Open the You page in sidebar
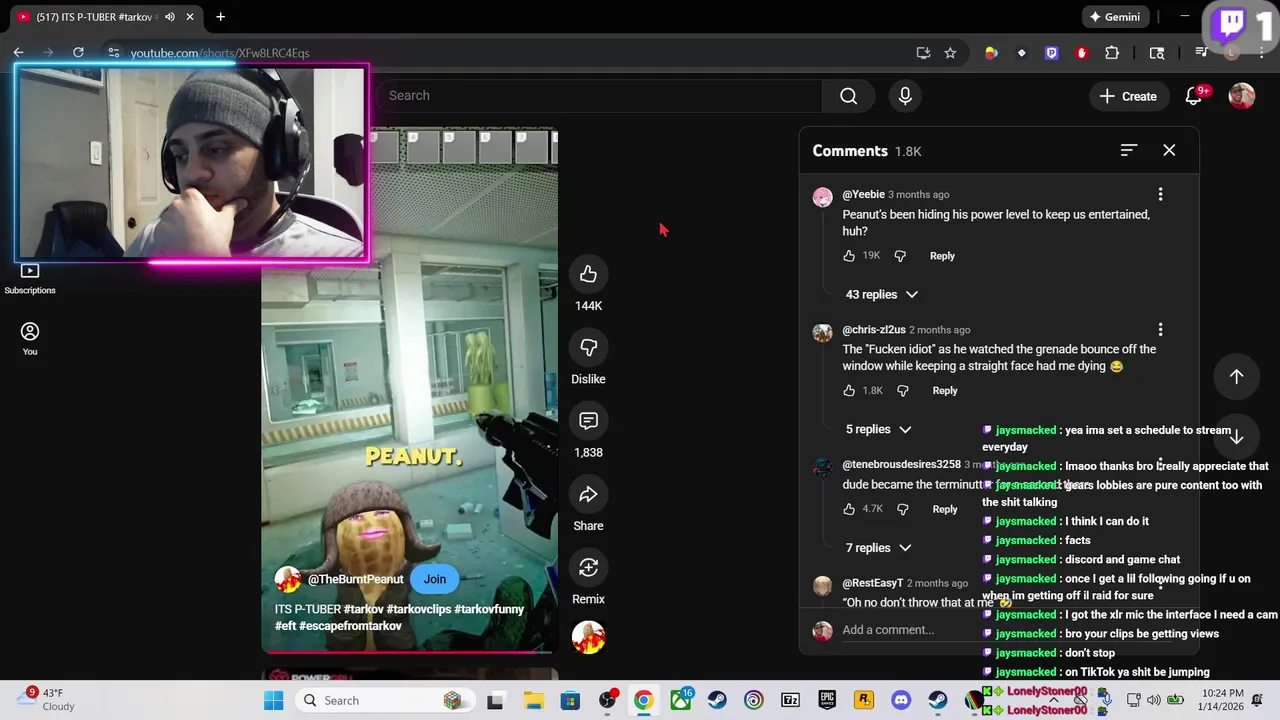1280x720 pixels. click(30, 339)
